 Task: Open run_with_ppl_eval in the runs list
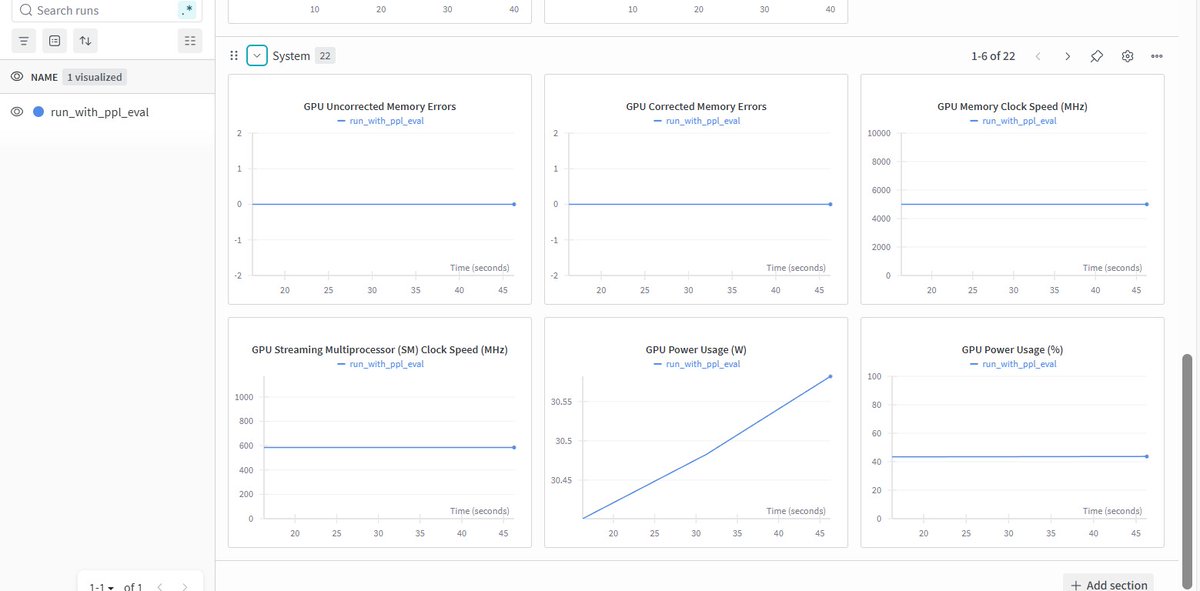pos(100,112)
